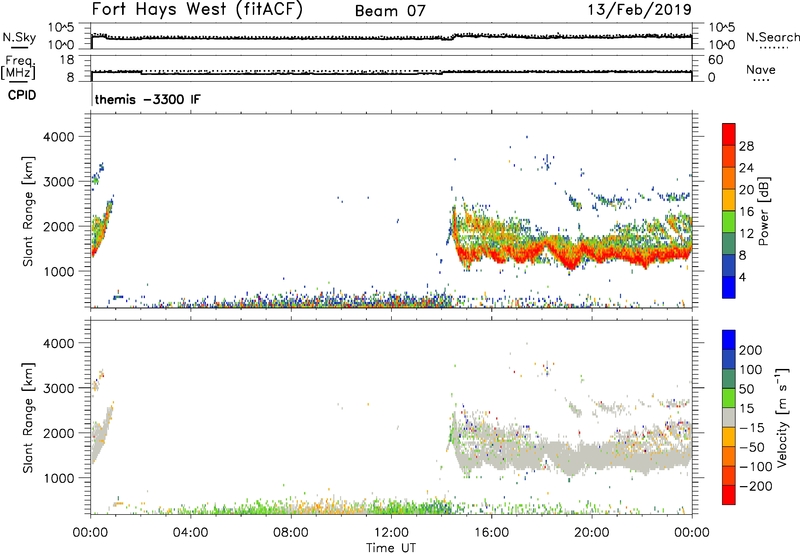Select the "20:00" time tick label
The height and width of the screenshot is (554, 800).
pyautogui.click(x=592, y=533)
